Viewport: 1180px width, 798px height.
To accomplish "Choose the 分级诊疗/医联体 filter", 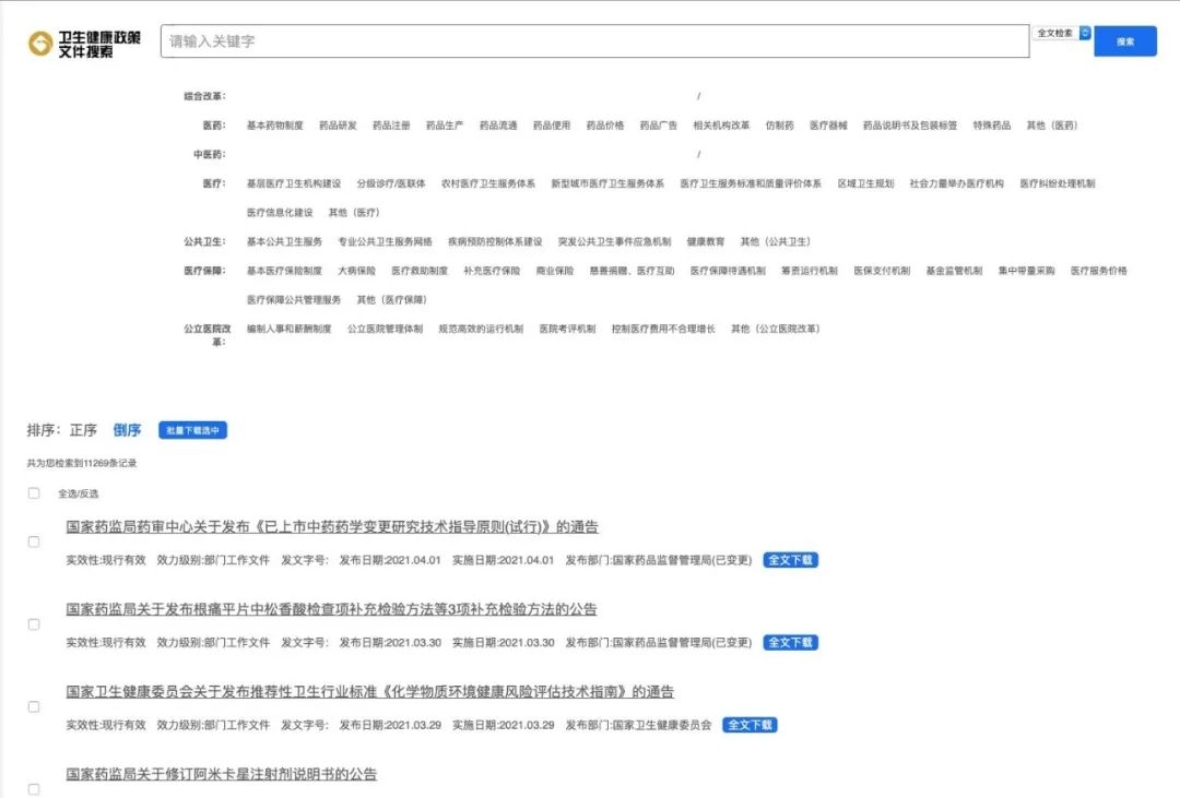I will point(391,184).
